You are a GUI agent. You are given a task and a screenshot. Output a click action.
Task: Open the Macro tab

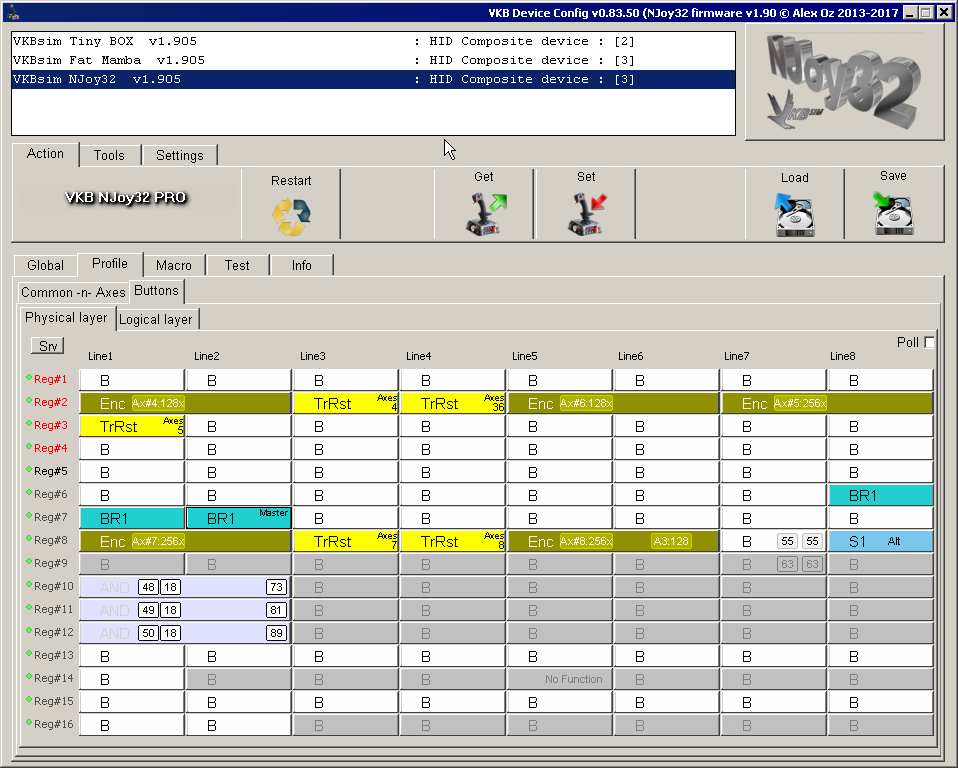pyautogui.click(x=174, y=265)
